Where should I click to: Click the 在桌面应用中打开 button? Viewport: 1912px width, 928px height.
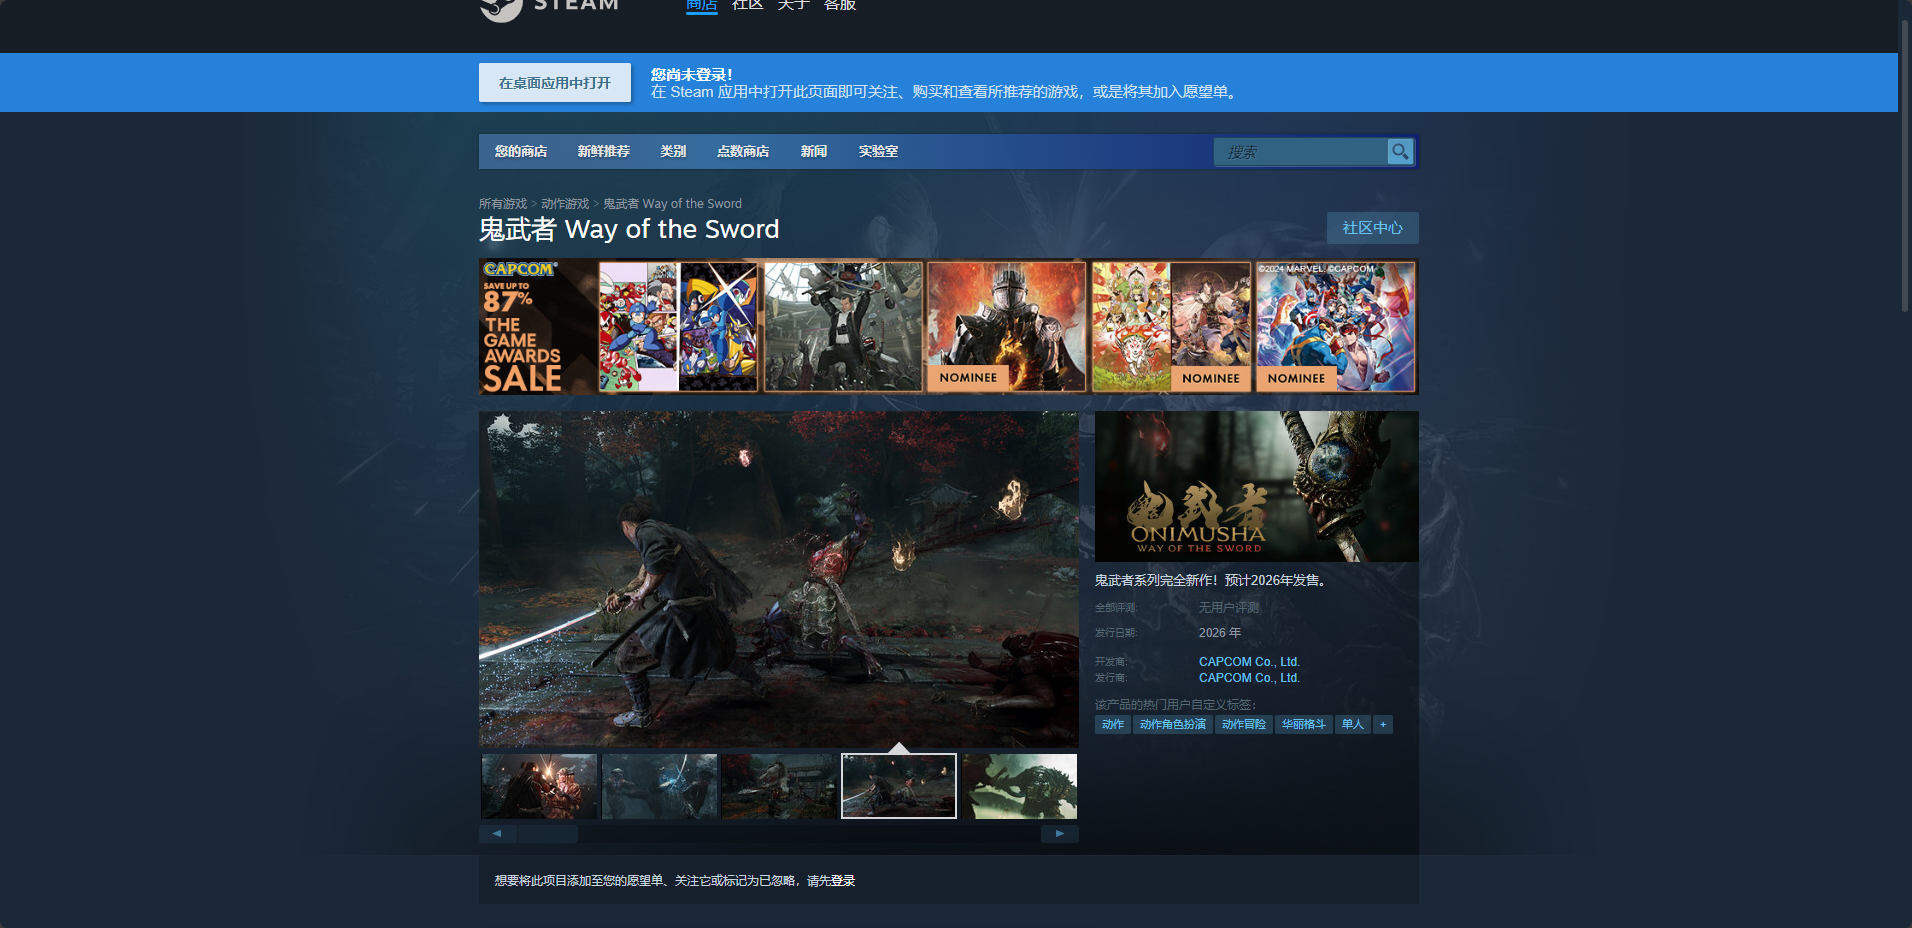[x=555, y=83]
